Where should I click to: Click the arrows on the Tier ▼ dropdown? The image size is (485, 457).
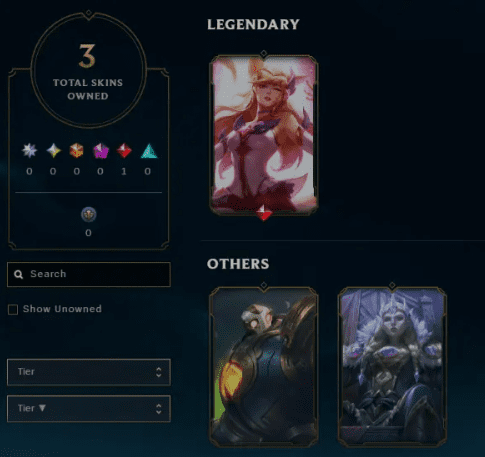tap(159, 409)
